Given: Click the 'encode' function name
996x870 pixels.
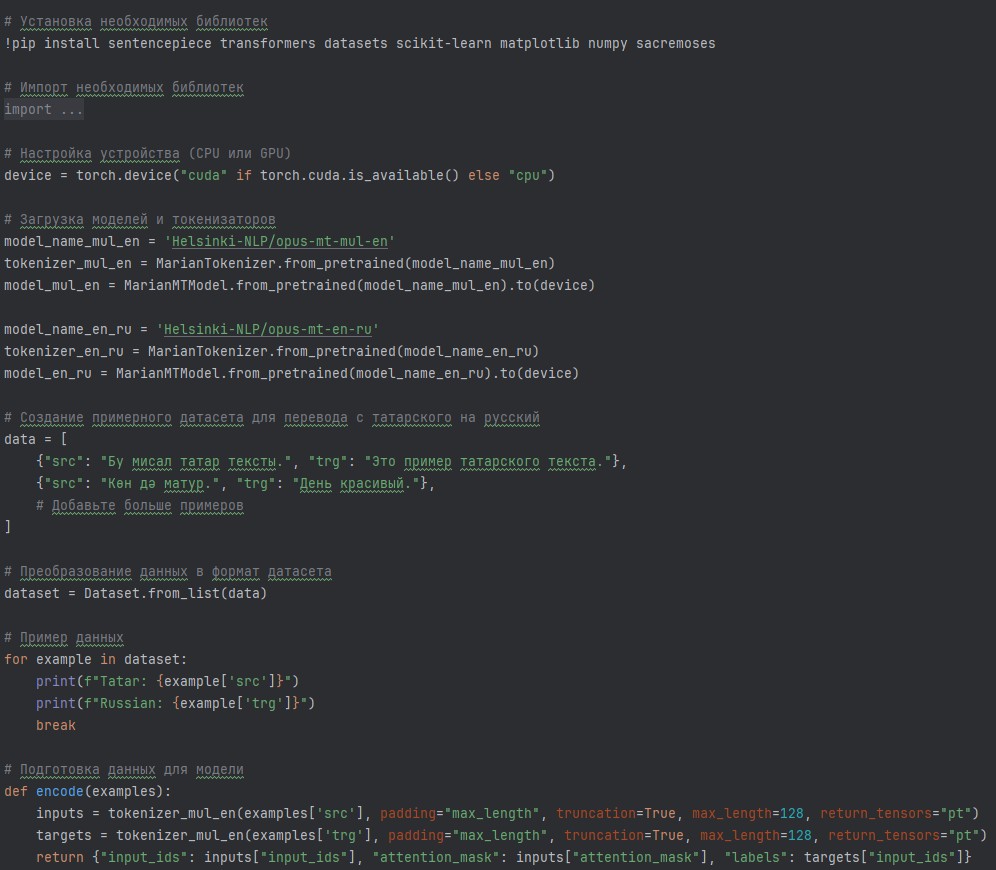Looking at the screenshot, I should (60, 792).
